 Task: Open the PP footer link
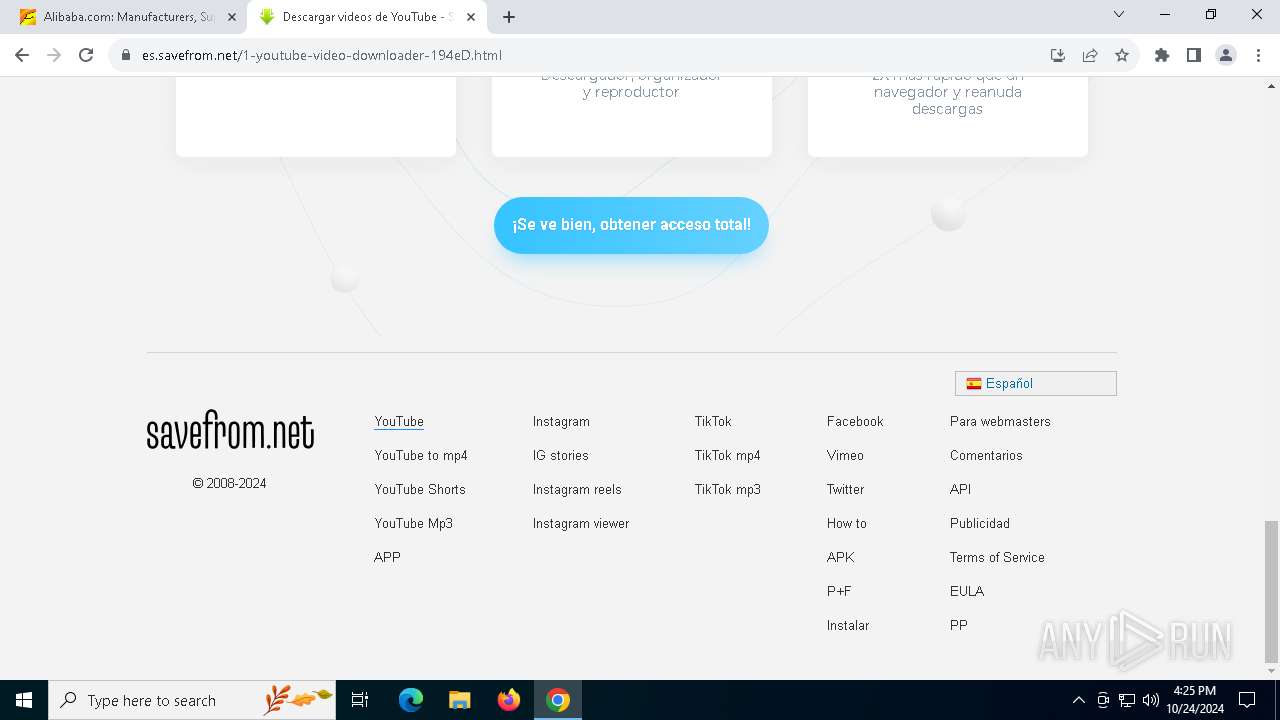[959, 626]
